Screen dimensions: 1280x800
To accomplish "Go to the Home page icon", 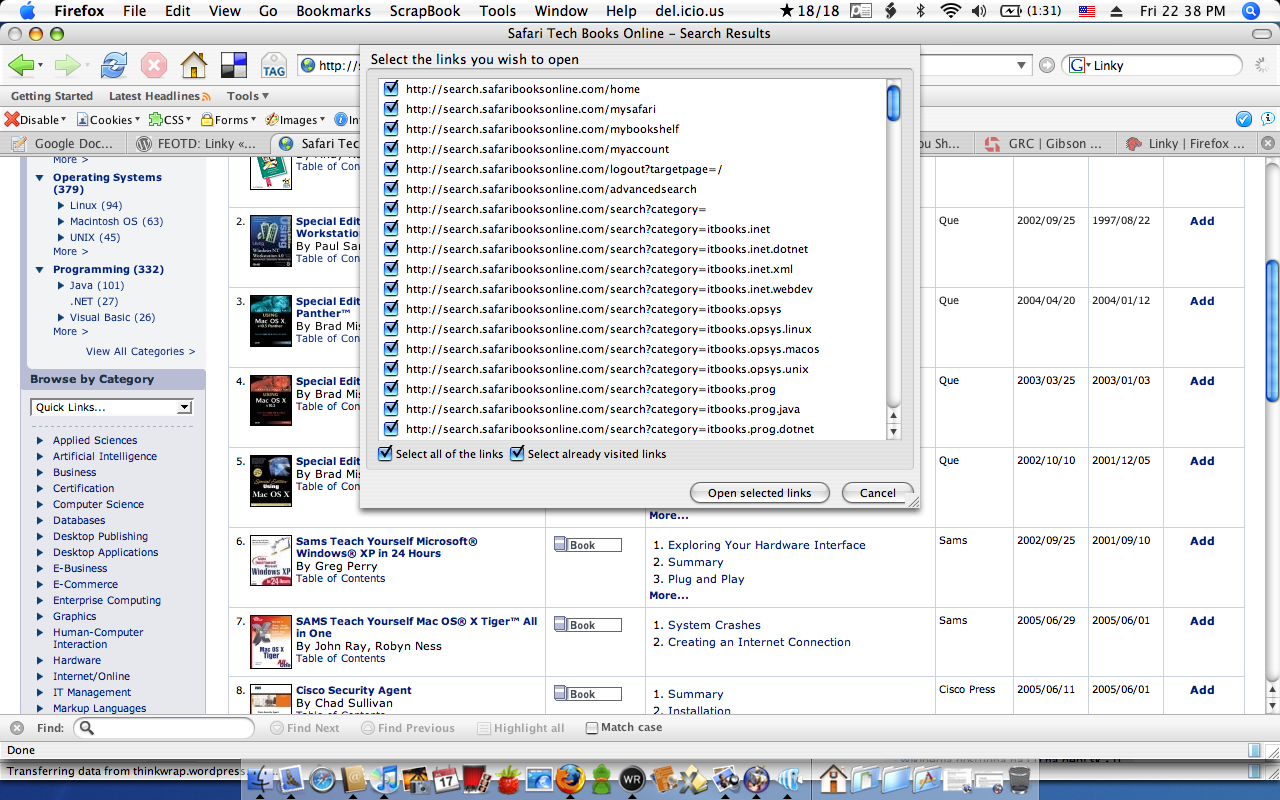I will point(193,66).
